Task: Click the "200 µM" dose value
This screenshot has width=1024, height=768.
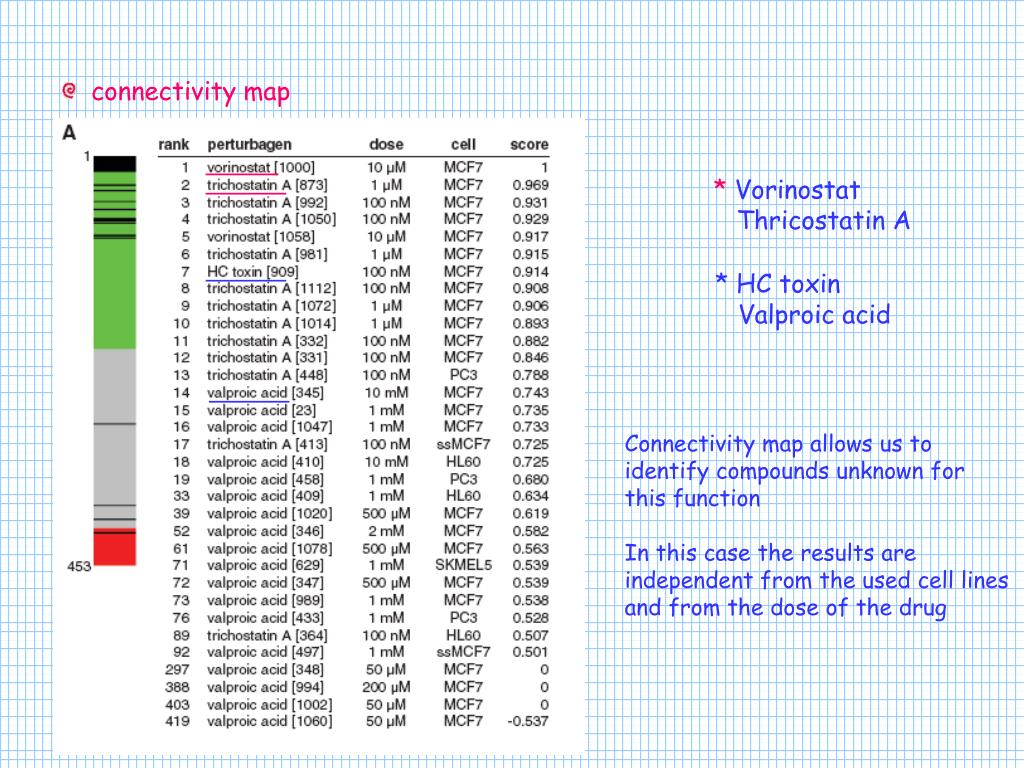Action: coord(386,687)
